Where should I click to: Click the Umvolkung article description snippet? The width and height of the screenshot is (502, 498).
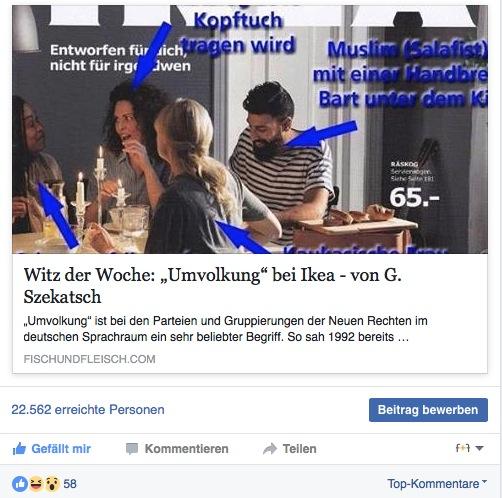point(225,329)
